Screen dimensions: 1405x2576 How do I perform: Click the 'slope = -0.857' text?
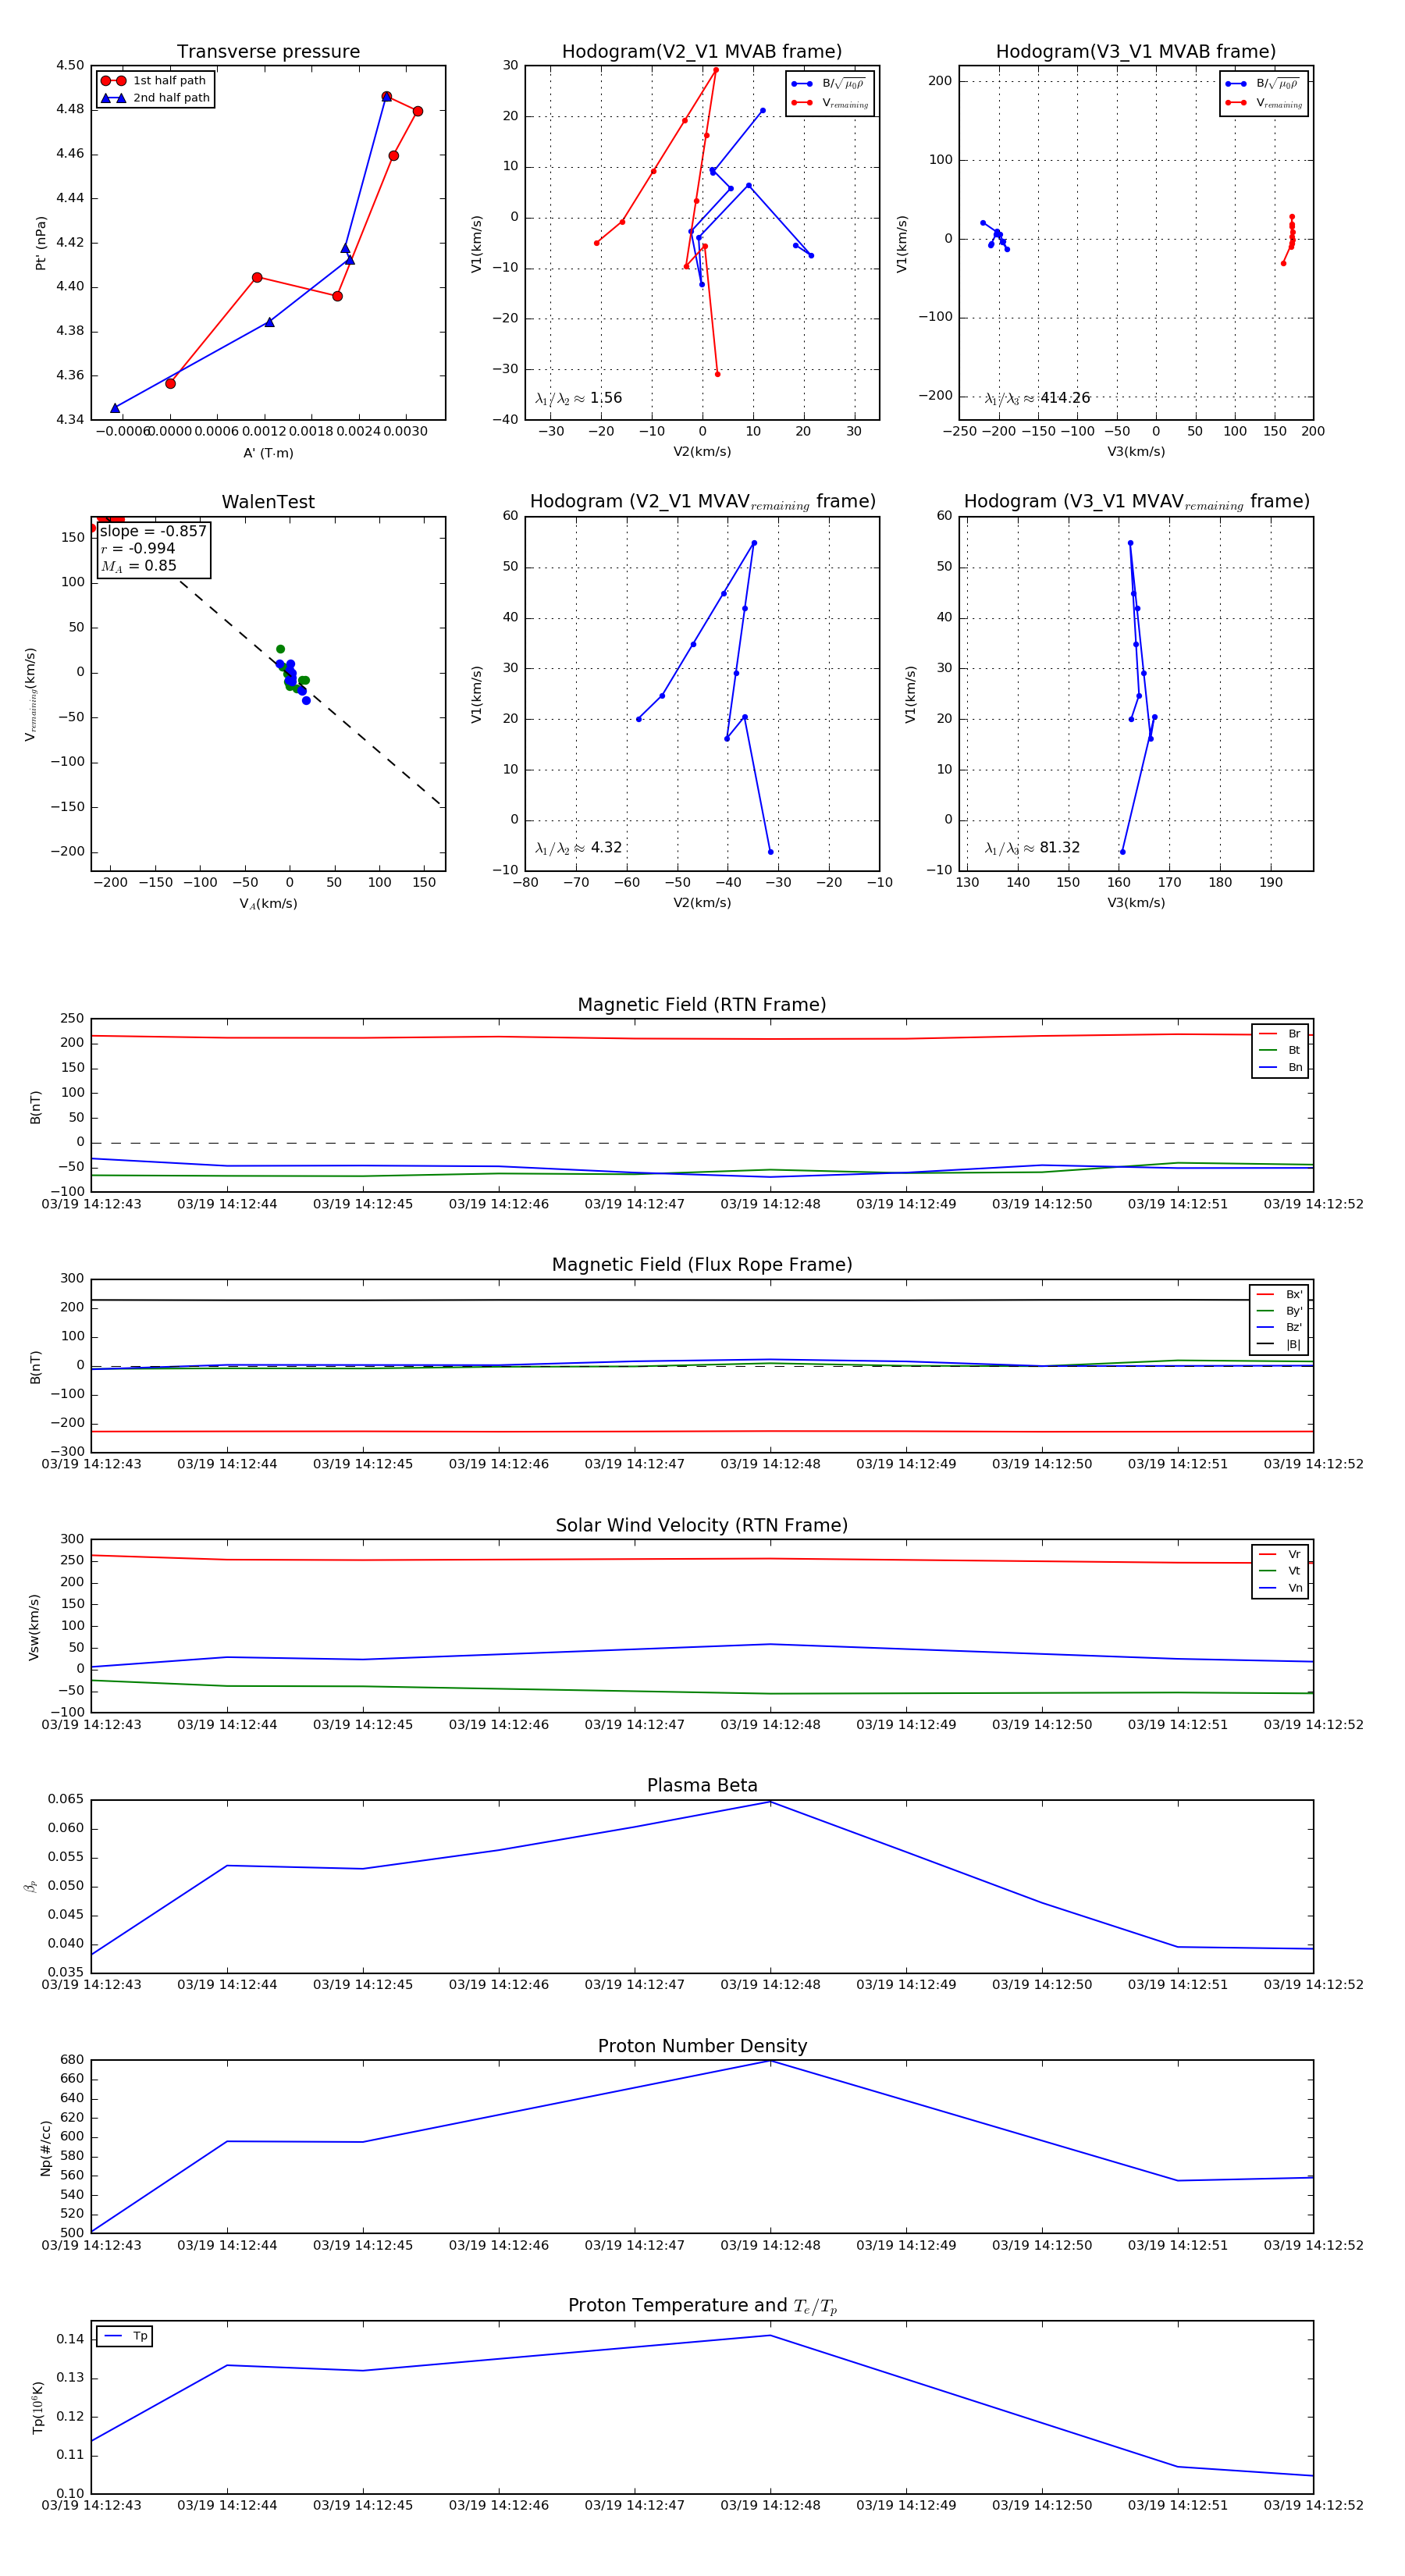153,531
